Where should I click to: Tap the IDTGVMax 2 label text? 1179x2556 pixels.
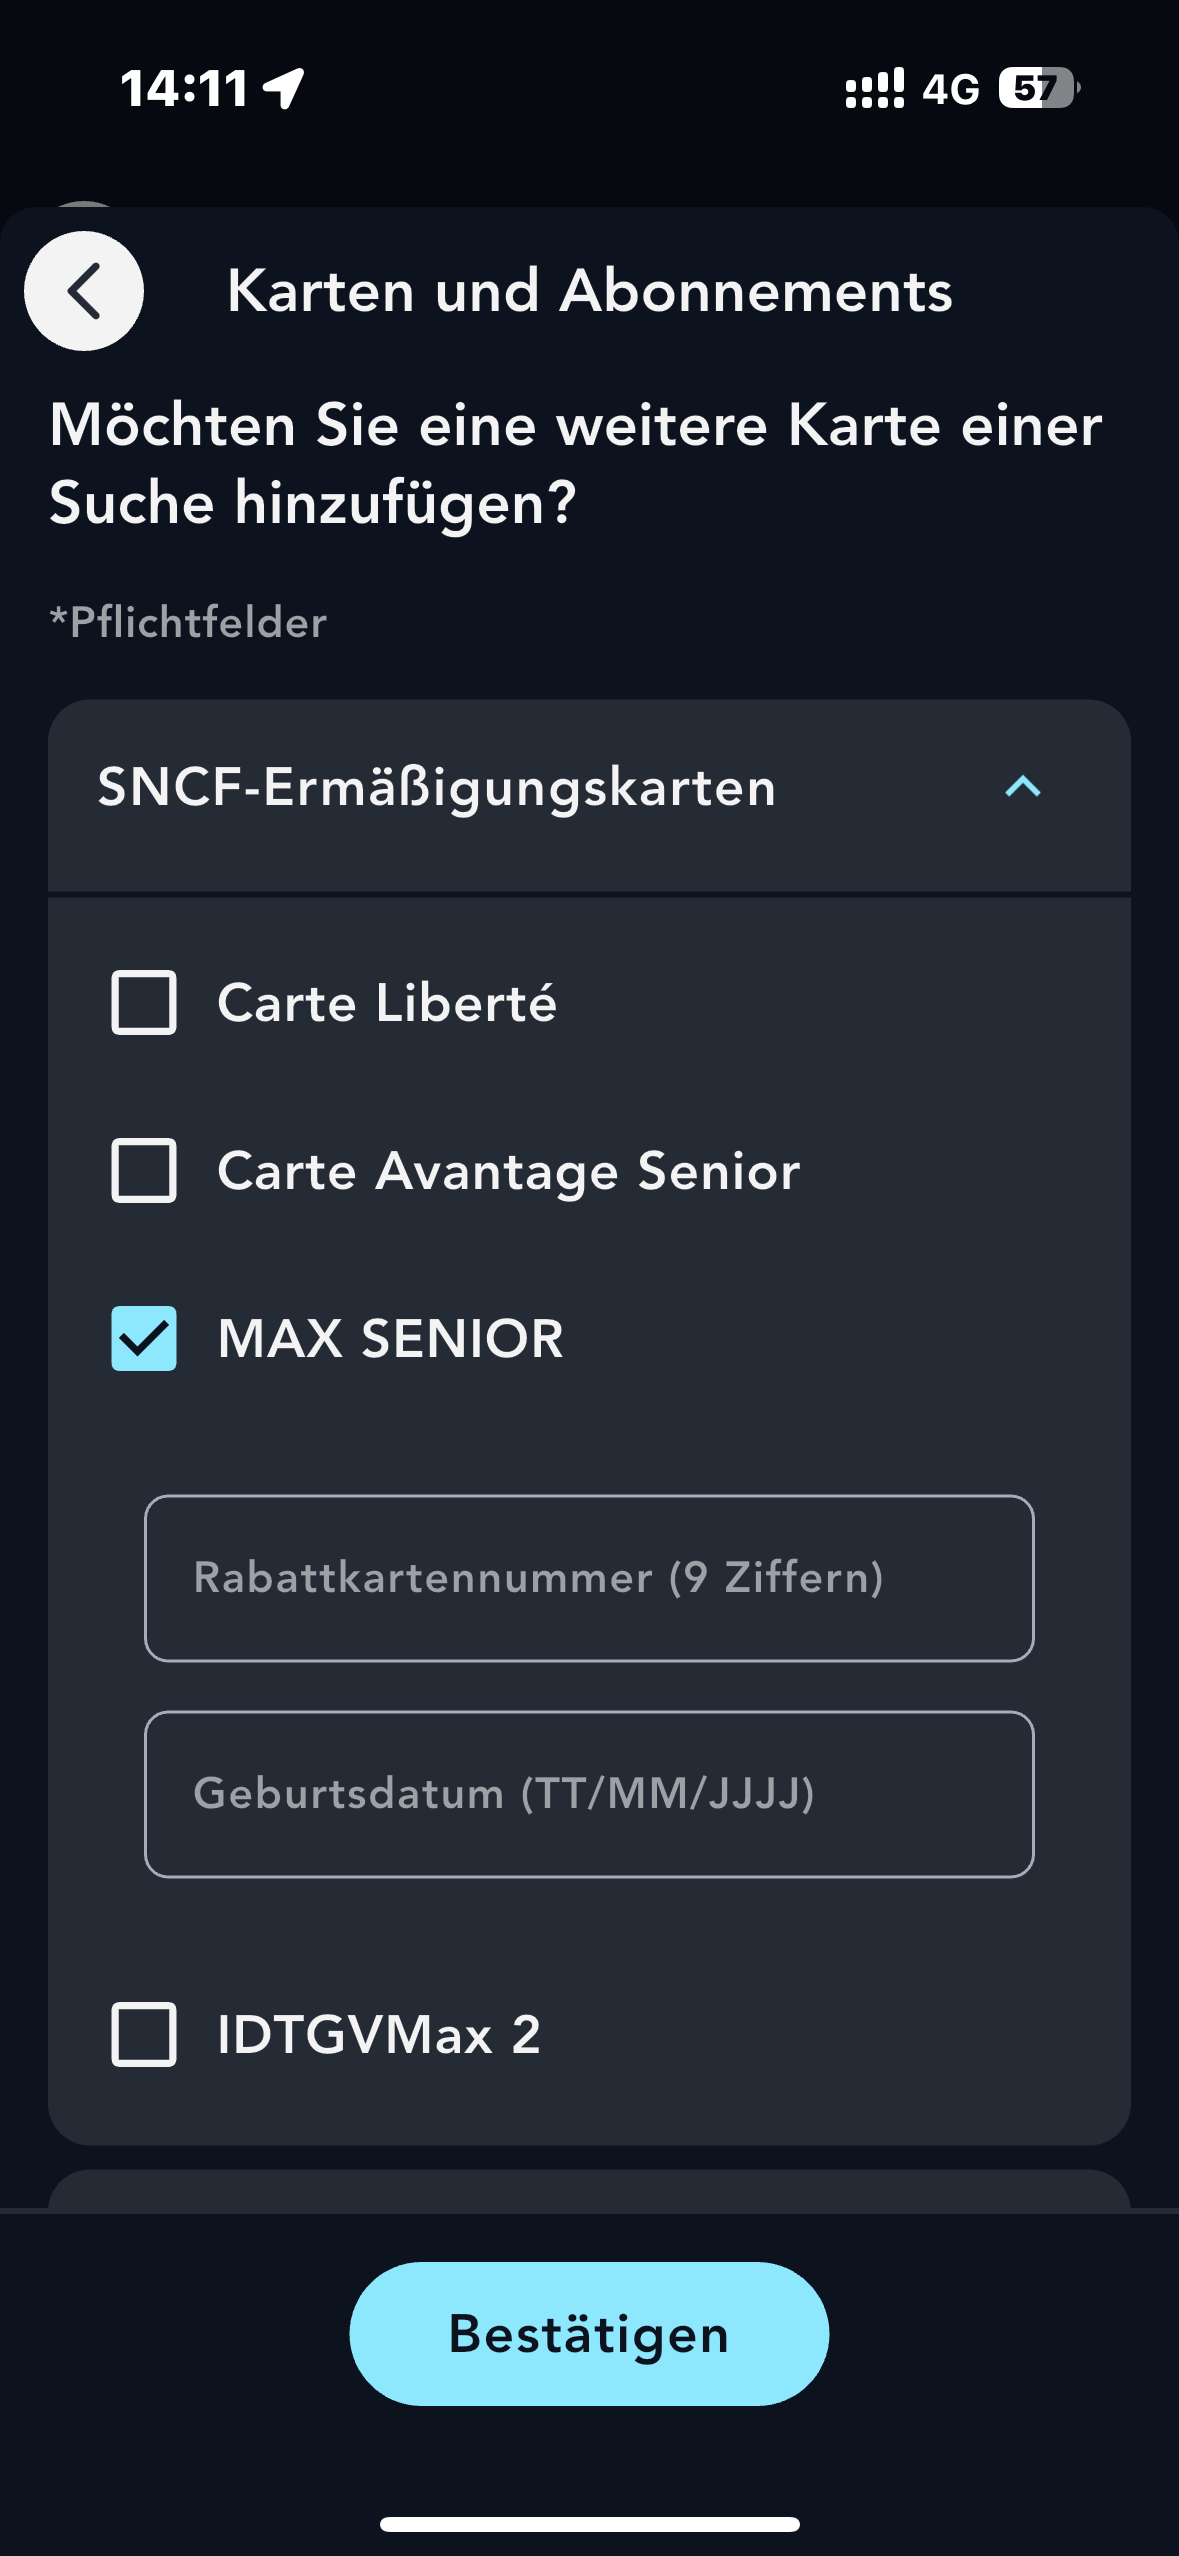pyautogui.click(x=379, y=2035)
